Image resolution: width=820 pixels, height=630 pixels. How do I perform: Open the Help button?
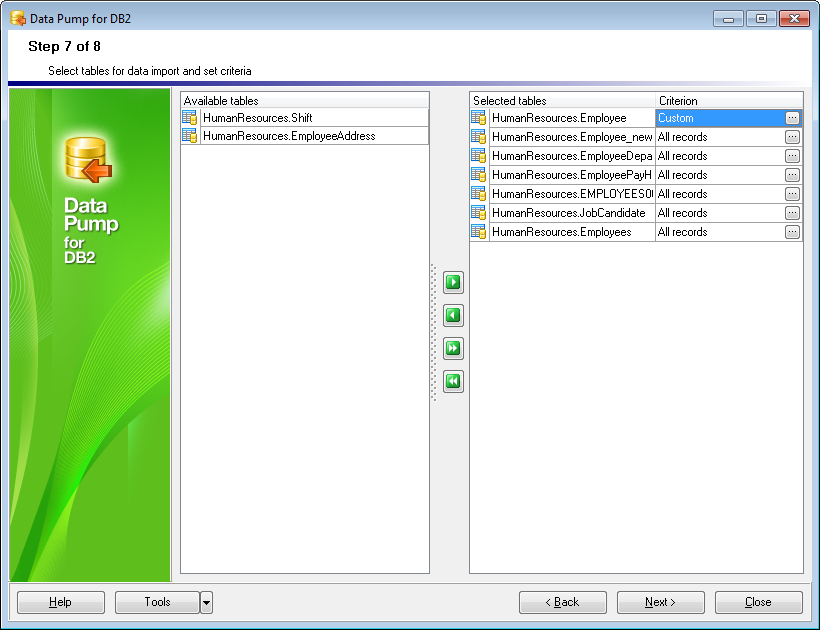tap(61, 602)
